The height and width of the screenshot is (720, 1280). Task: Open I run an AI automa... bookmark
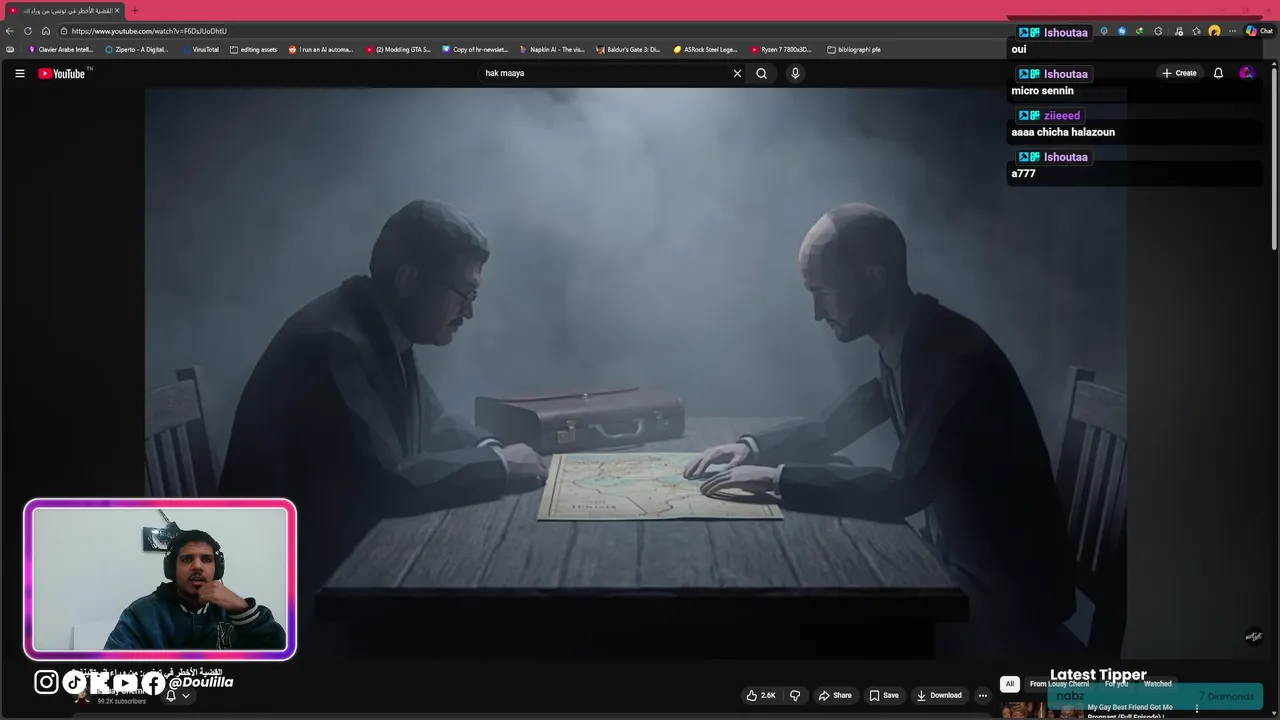[321, 49]
